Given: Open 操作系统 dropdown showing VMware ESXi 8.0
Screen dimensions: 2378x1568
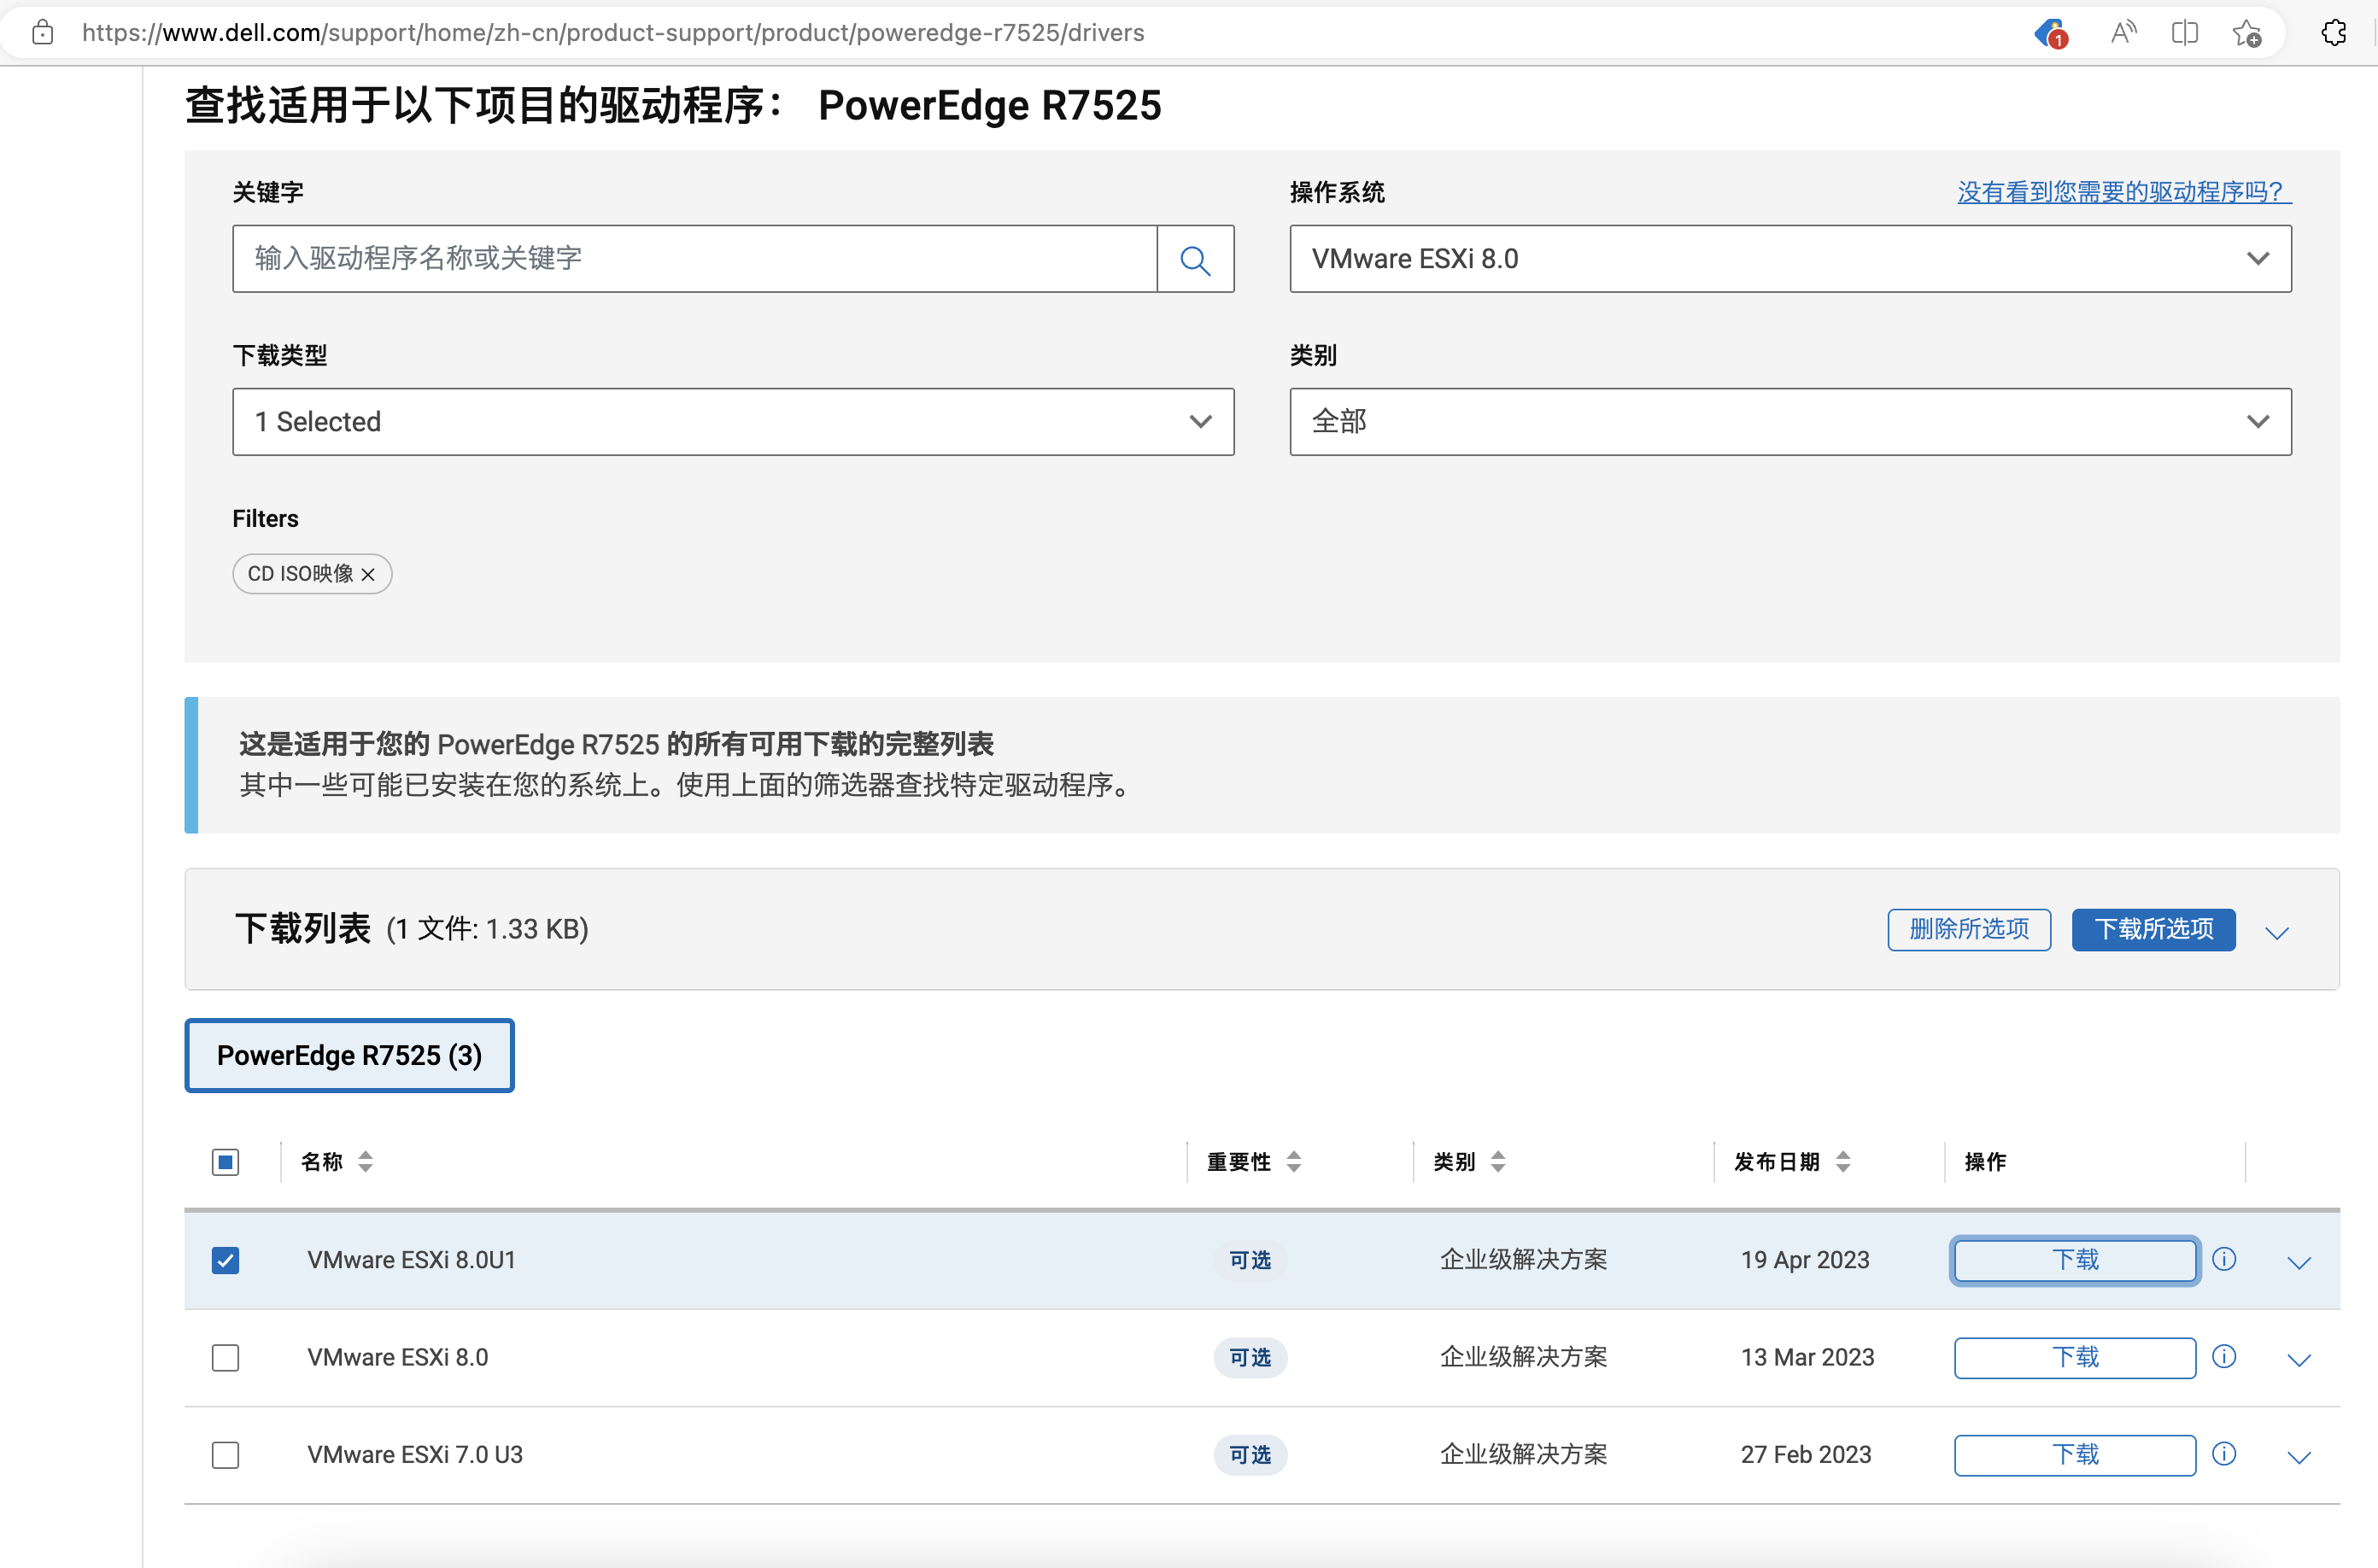Looking at the screenshot, I should tap(1790, 259).
